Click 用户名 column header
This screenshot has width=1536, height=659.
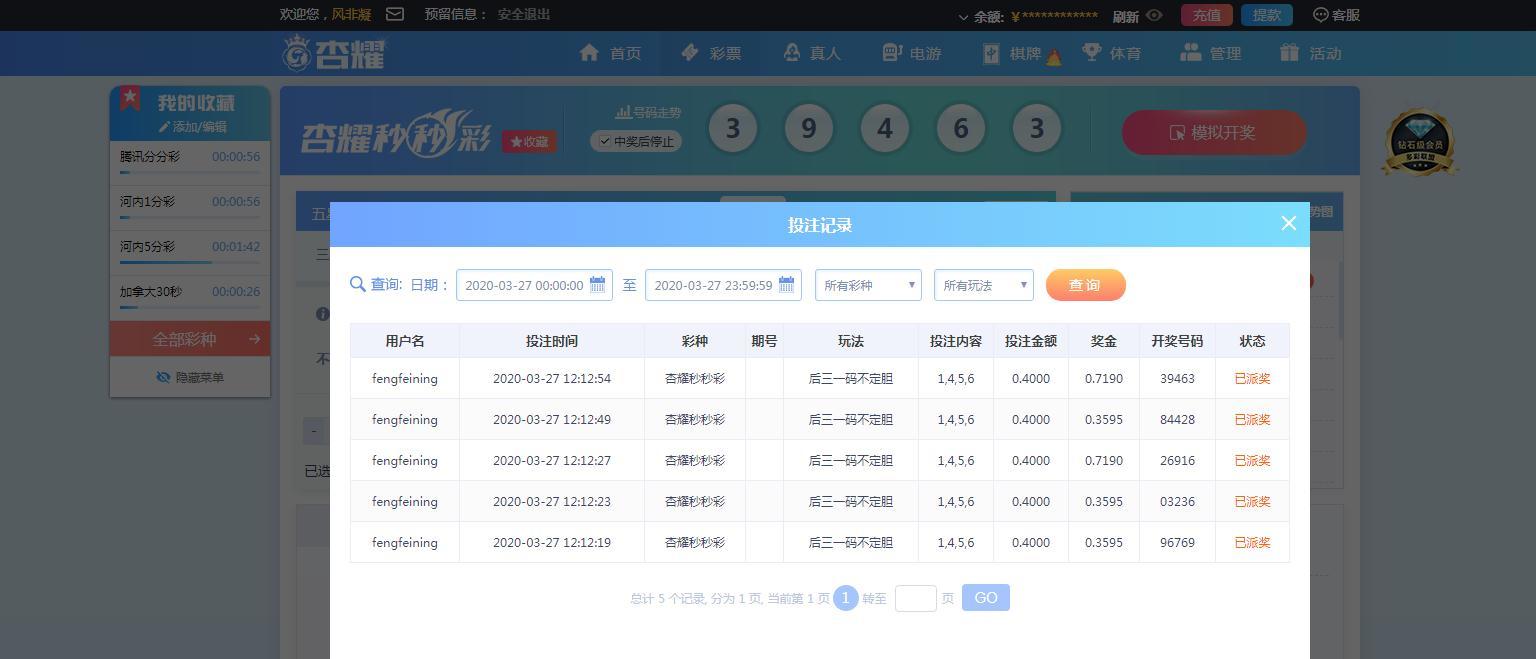(x=405, y=341)
